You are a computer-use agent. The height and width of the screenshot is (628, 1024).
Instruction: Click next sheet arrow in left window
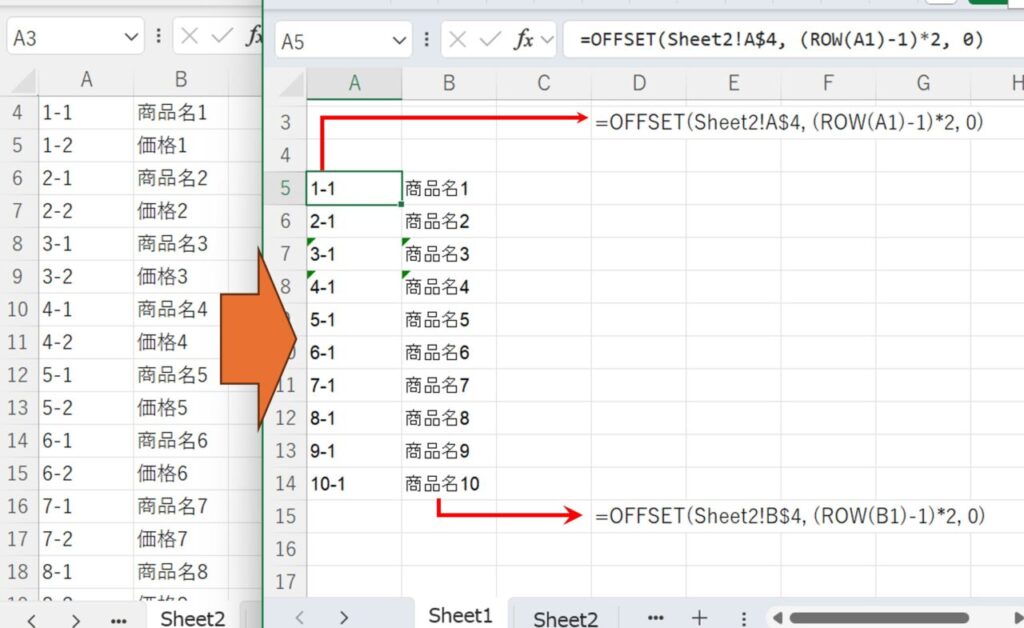76,620
